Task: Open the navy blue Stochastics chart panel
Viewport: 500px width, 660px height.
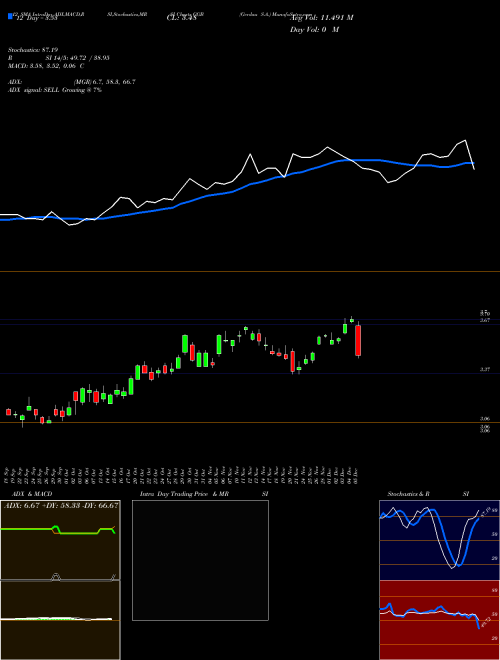Action: (439, 540)
